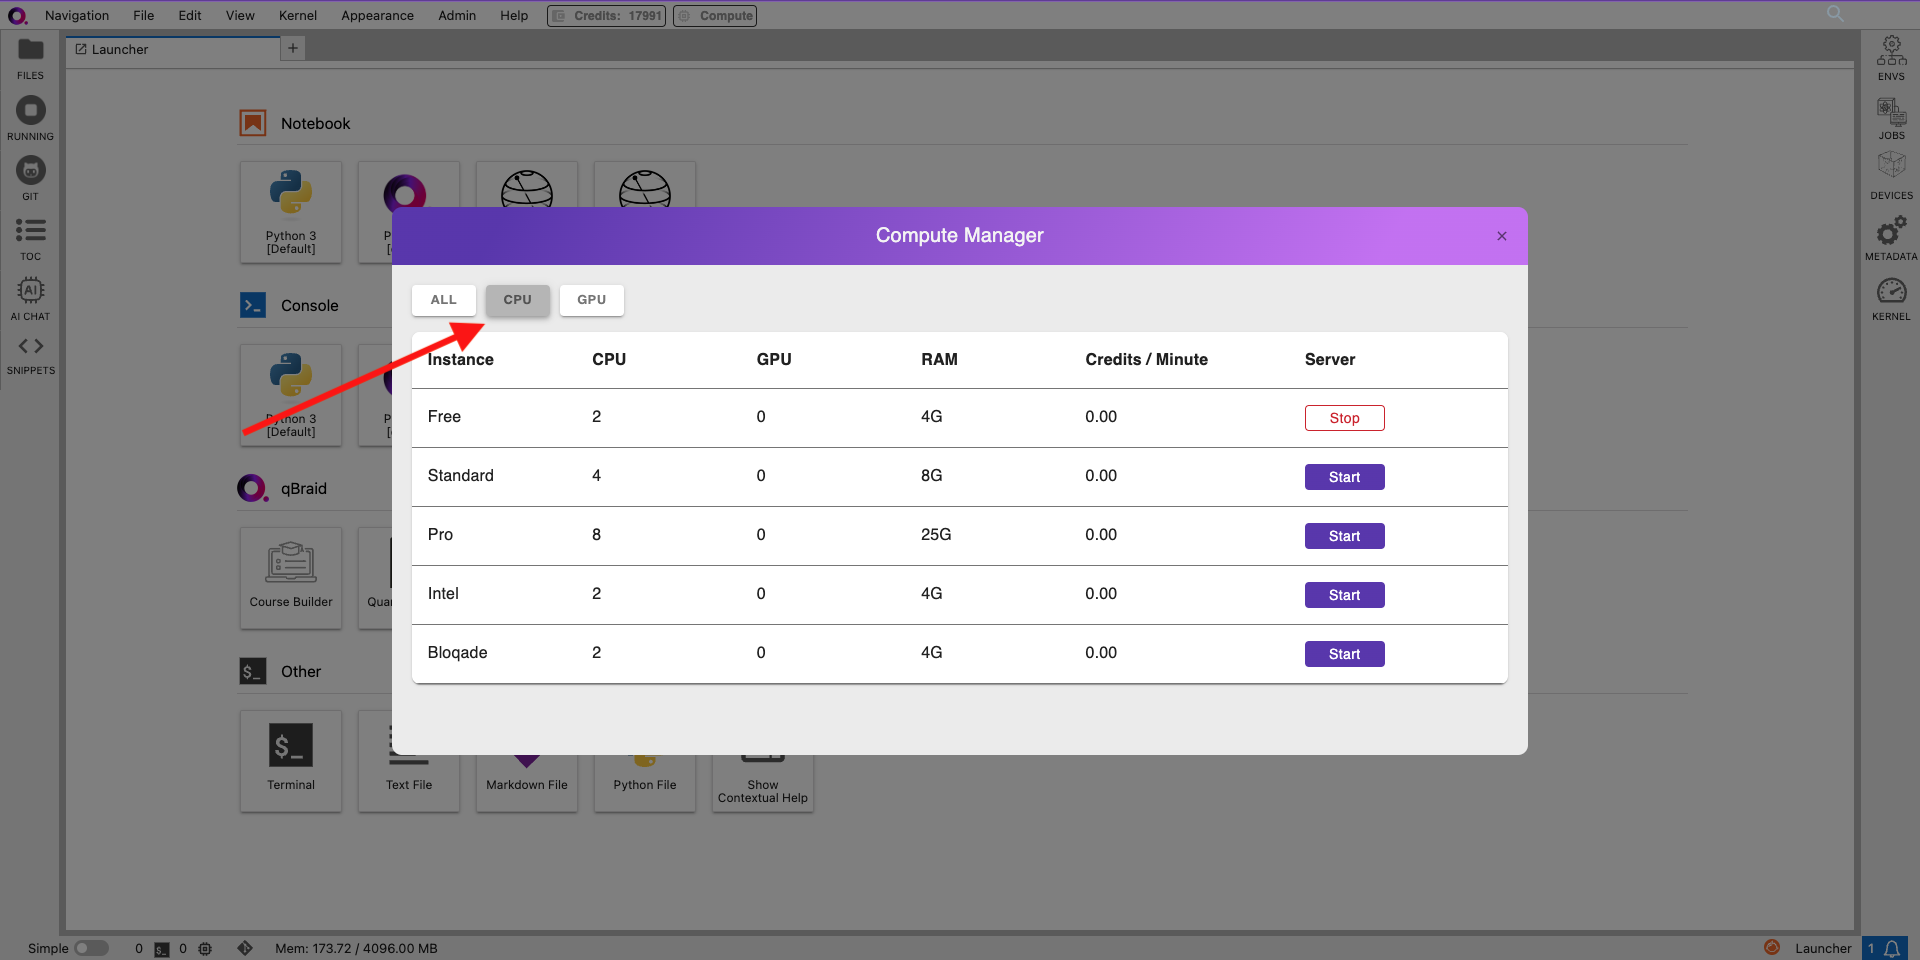
Task: Click the Show Contextual Help card
Action: pyautogui.click(x=763, y=783)
